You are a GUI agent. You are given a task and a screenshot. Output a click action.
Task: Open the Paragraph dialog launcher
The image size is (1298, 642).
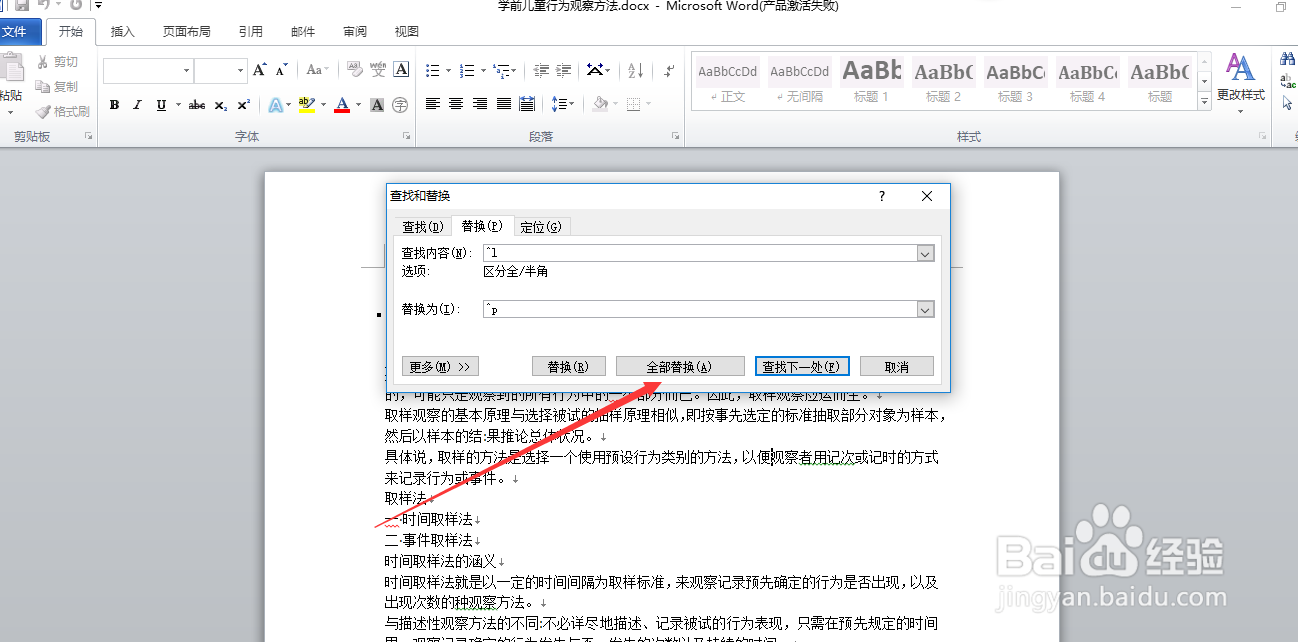pyautogui.click(x=673, y=136)
